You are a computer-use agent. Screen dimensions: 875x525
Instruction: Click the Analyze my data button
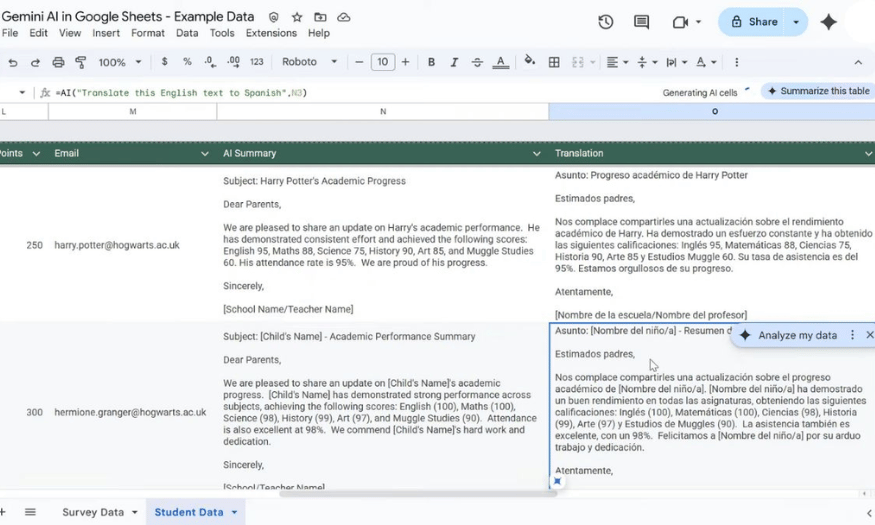(789, 335)
